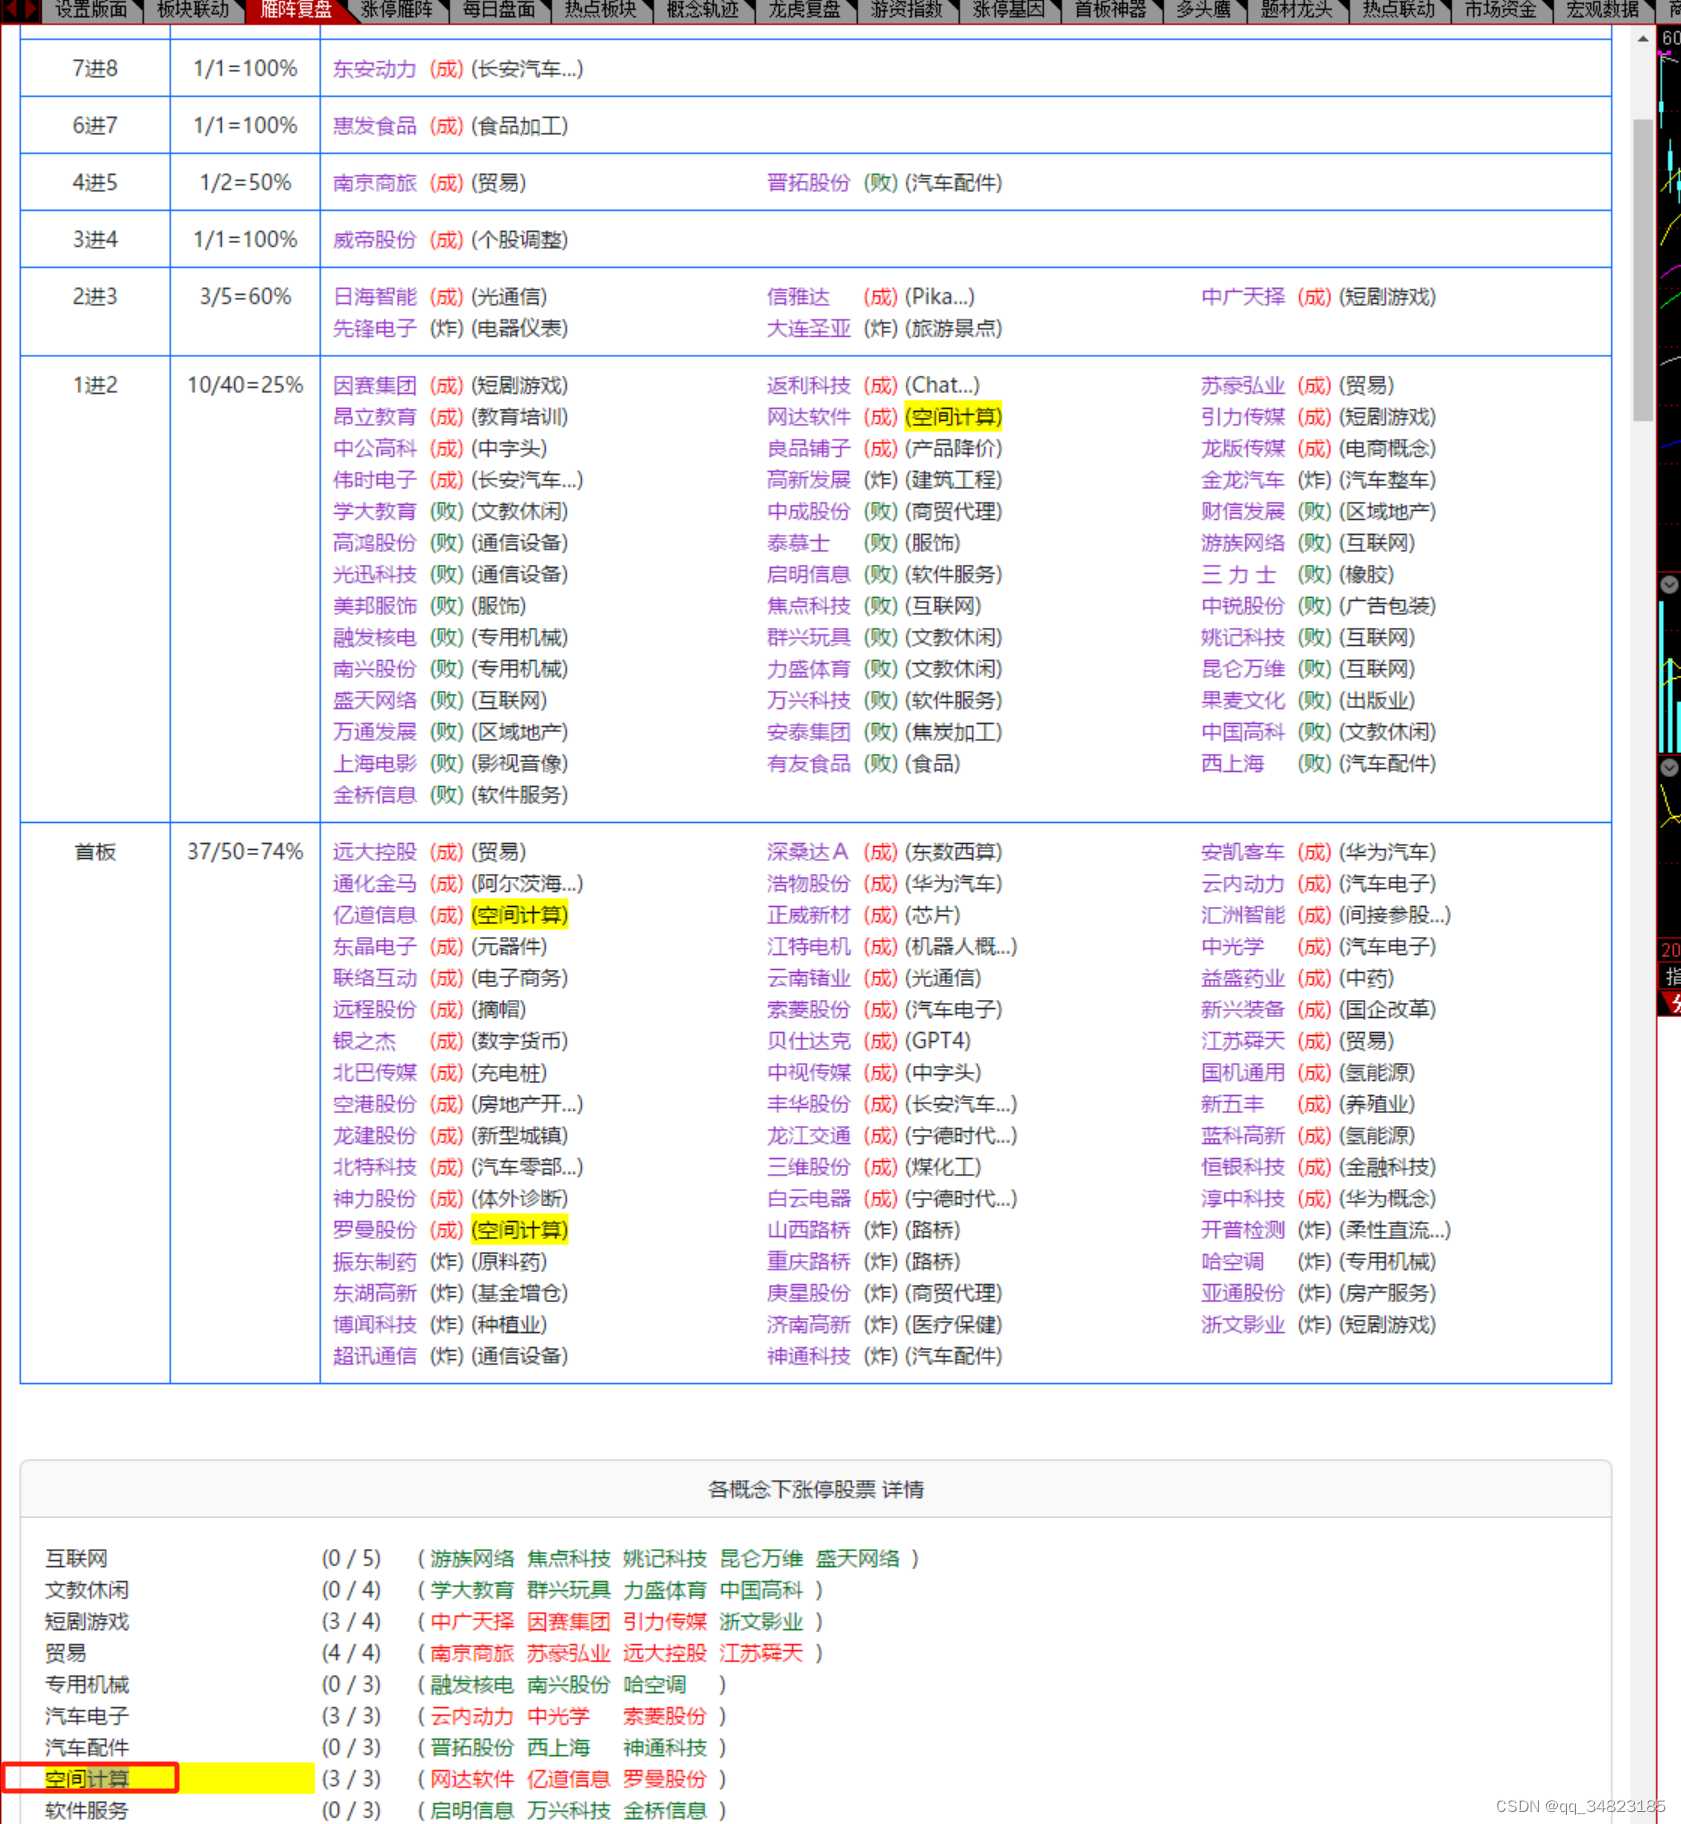
Task: Select the 雁阵复盘 tab
Action: (x=295, y=10)
